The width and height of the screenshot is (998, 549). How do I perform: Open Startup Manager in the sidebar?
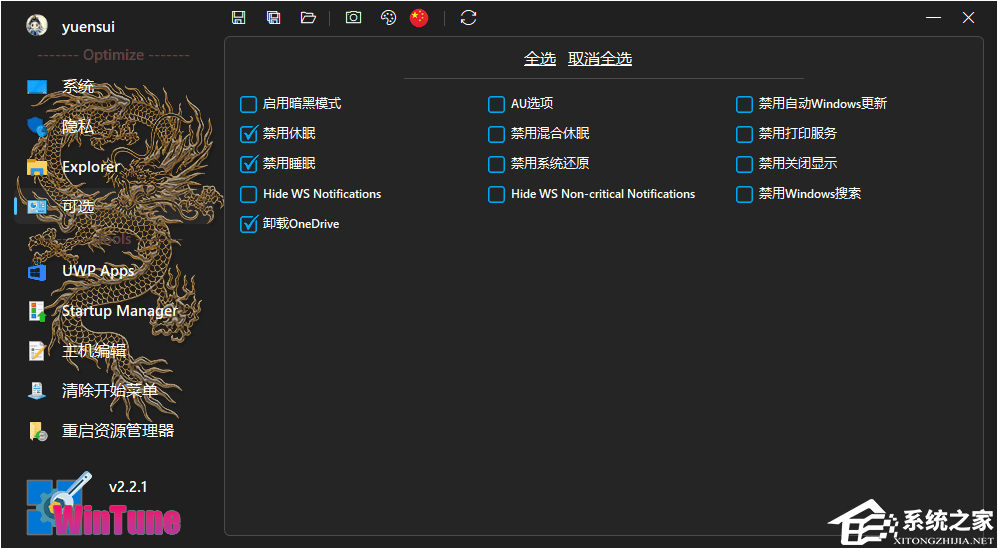pos(115,311)
